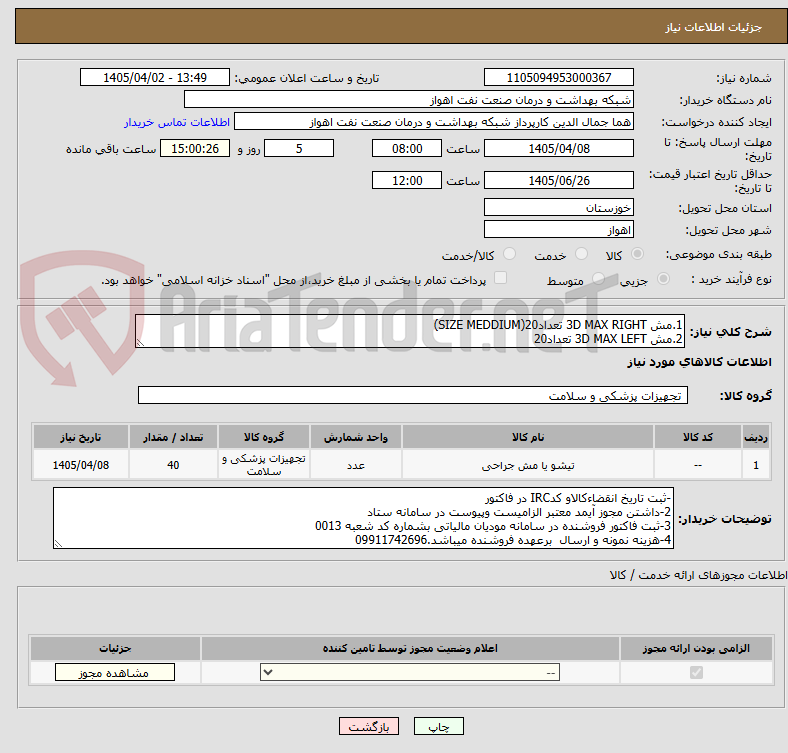This screenshot has width=788, height=753.
Task: Click the شماره نیاز number field
Action: (558, 77)
